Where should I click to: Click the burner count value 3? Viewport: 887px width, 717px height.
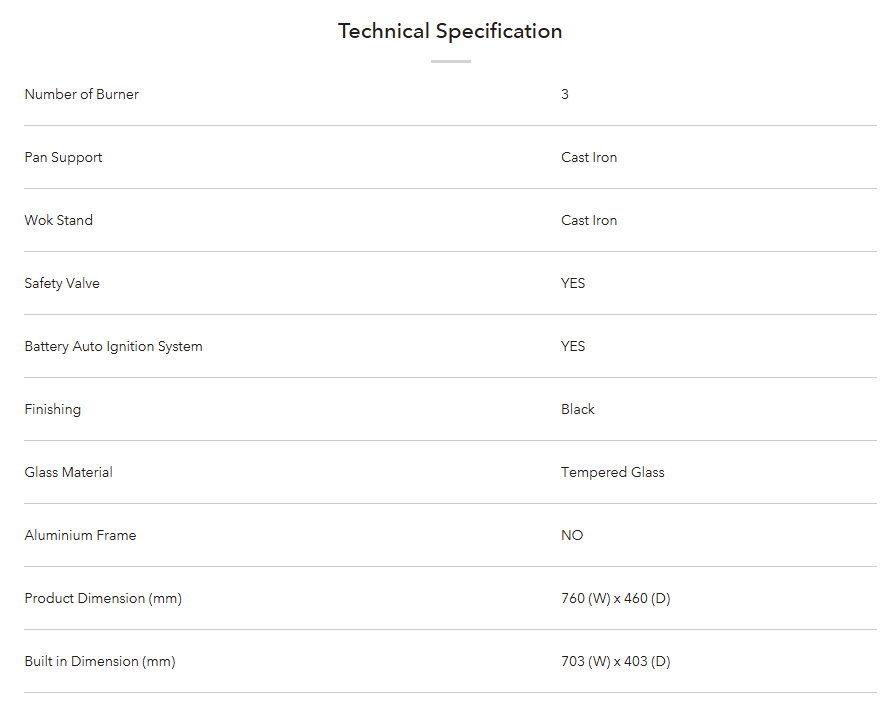click(565, 94)
